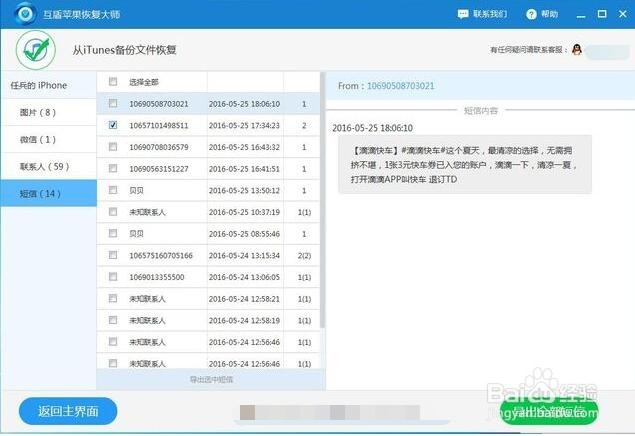Click the 导出选中短信 button

click(x=211, y=379)
